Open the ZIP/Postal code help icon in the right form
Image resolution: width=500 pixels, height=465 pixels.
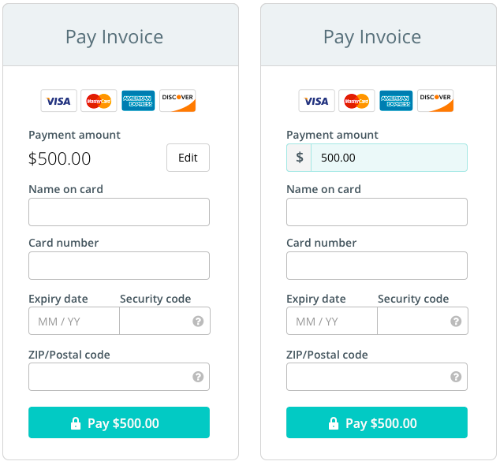click(456, 377)
